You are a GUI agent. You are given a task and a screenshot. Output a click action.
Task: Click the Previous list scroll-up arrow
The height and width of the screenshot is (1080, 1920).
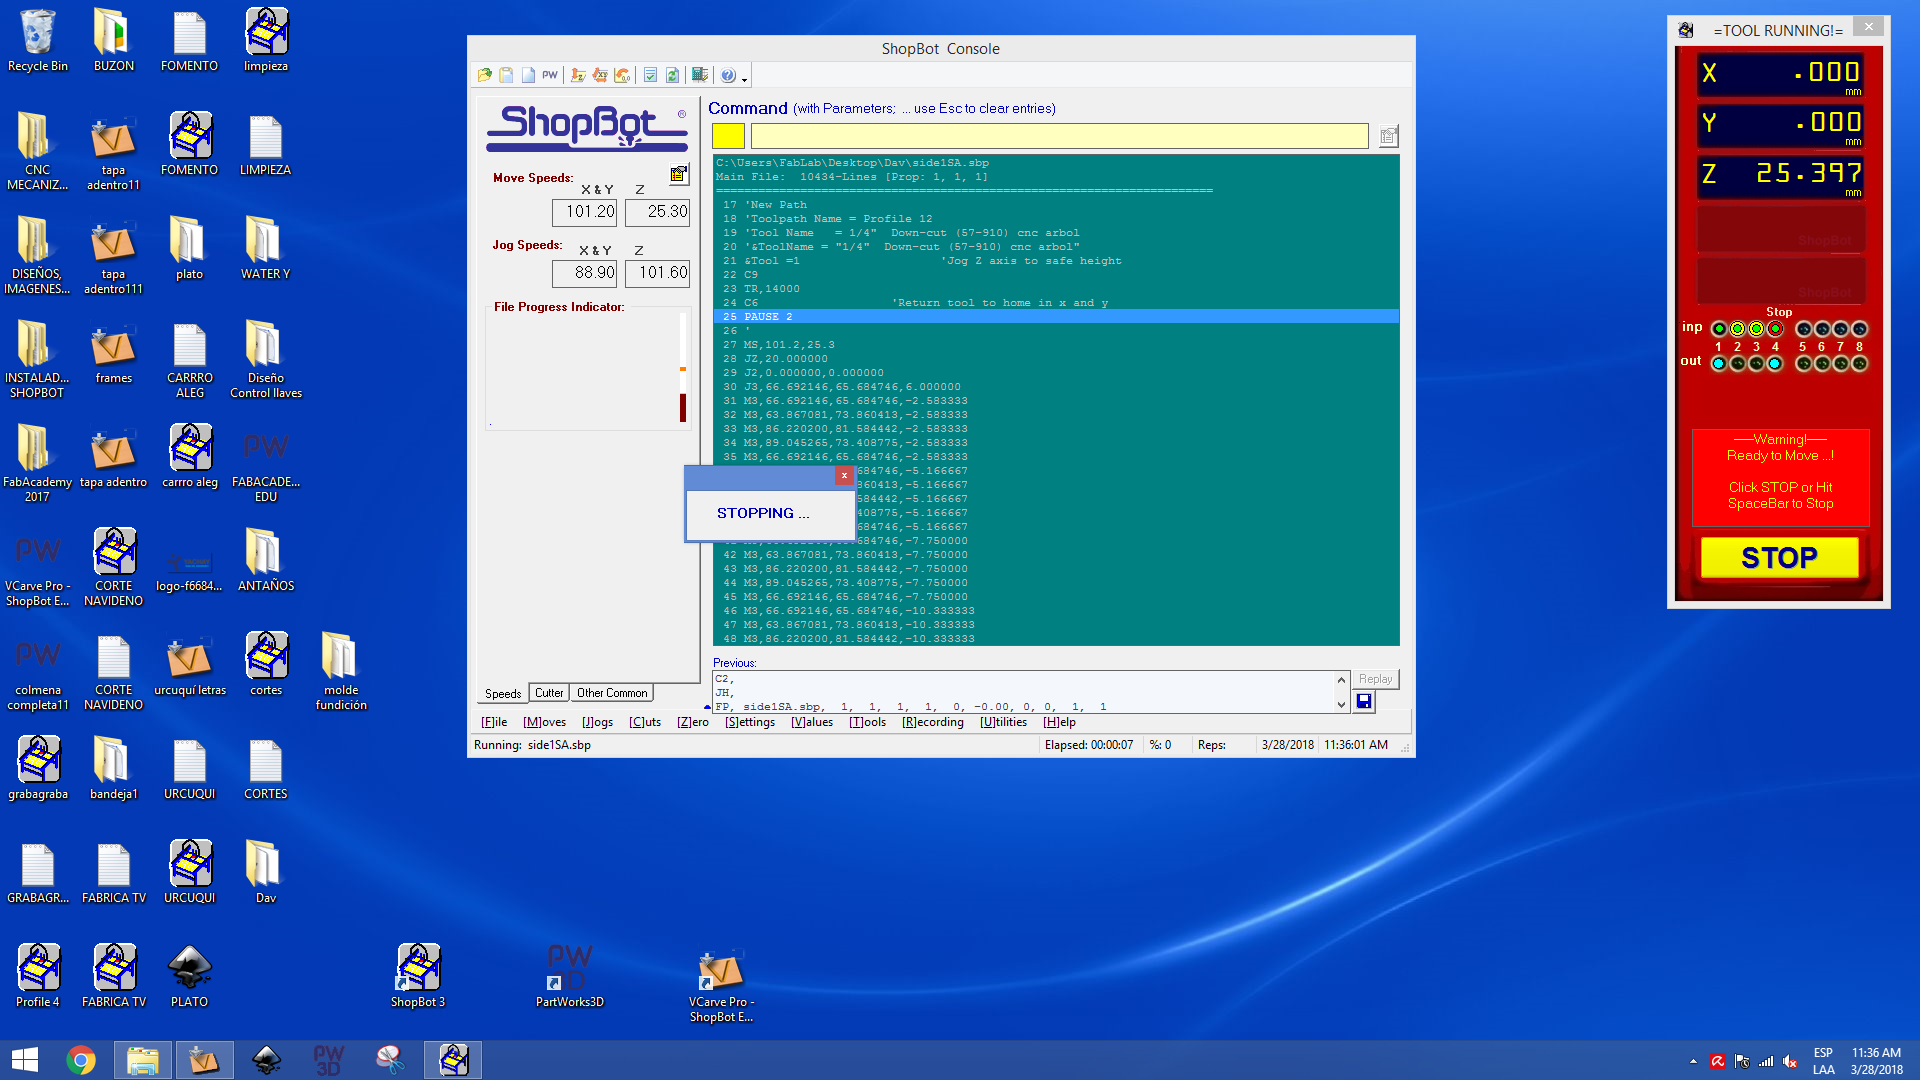tap(1341, 680)
